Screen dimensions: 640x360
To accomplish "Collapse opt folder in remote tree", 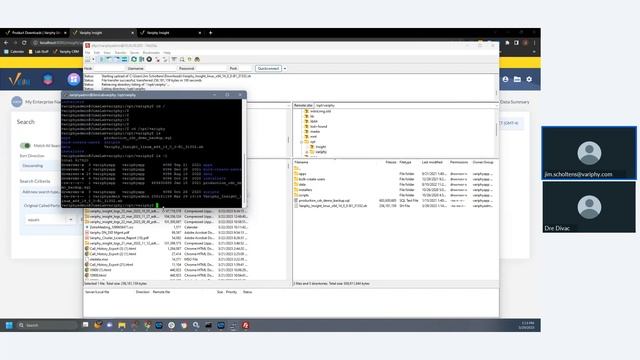I will tap(302, 142).
